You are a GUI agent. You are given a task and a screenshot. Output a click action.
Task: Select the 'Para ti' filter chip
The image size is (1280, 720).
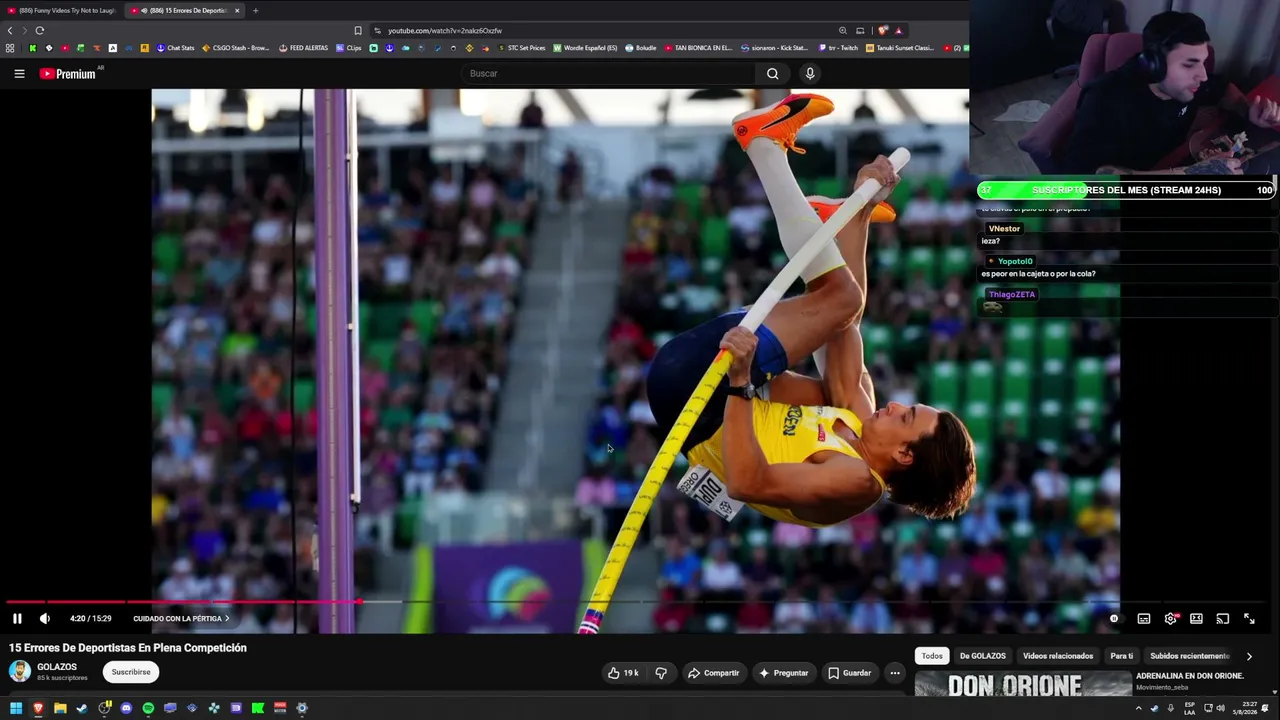1122,656
